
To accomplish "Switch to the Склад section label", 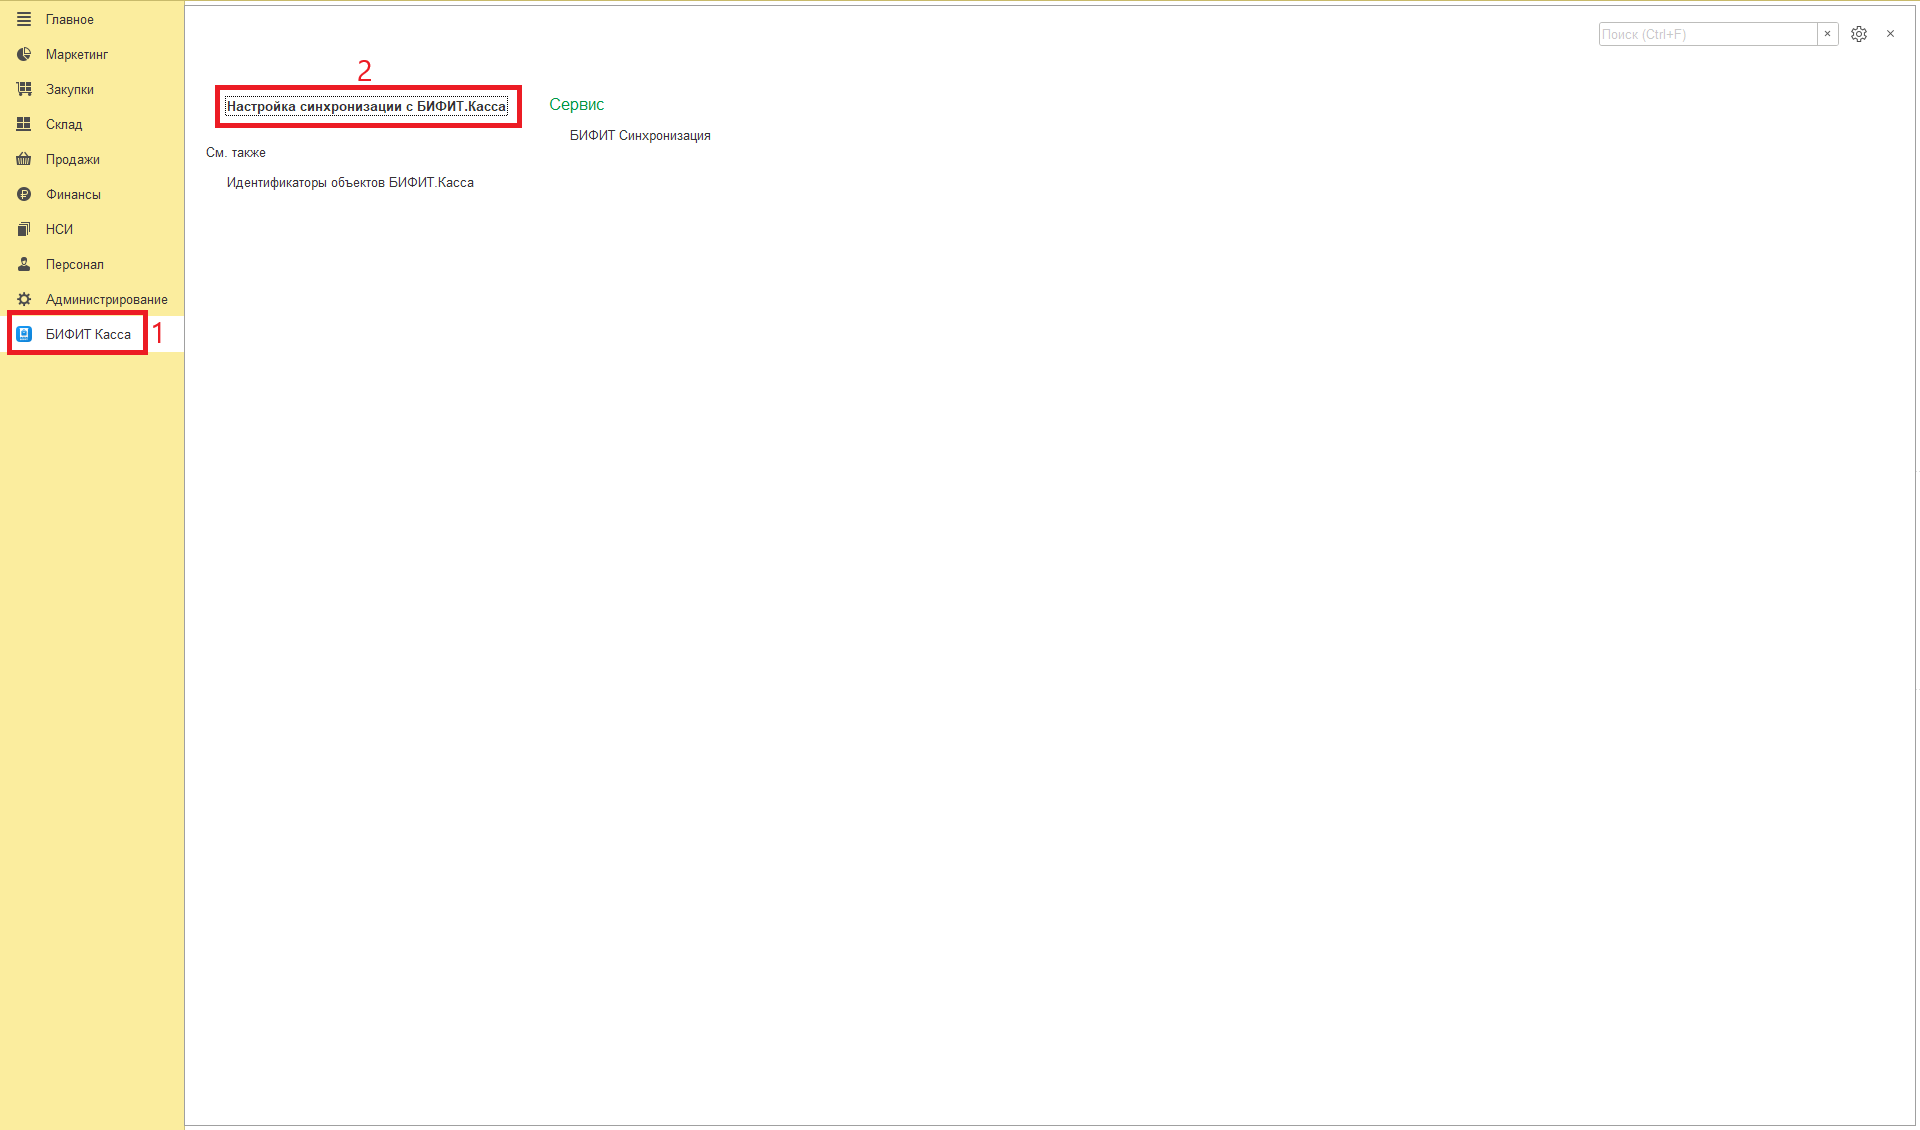I will 64,125.
